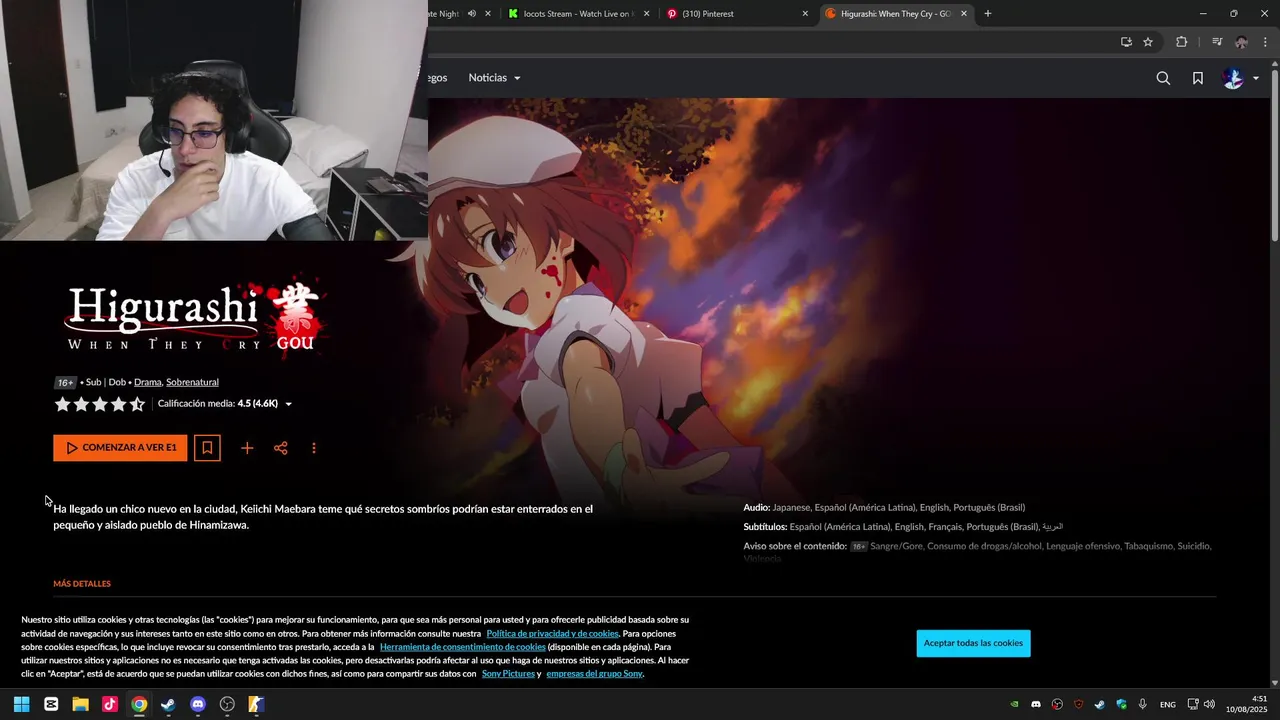Click the series synopsis mentioning Keiichi Maebara

click(x=323, y=517)
